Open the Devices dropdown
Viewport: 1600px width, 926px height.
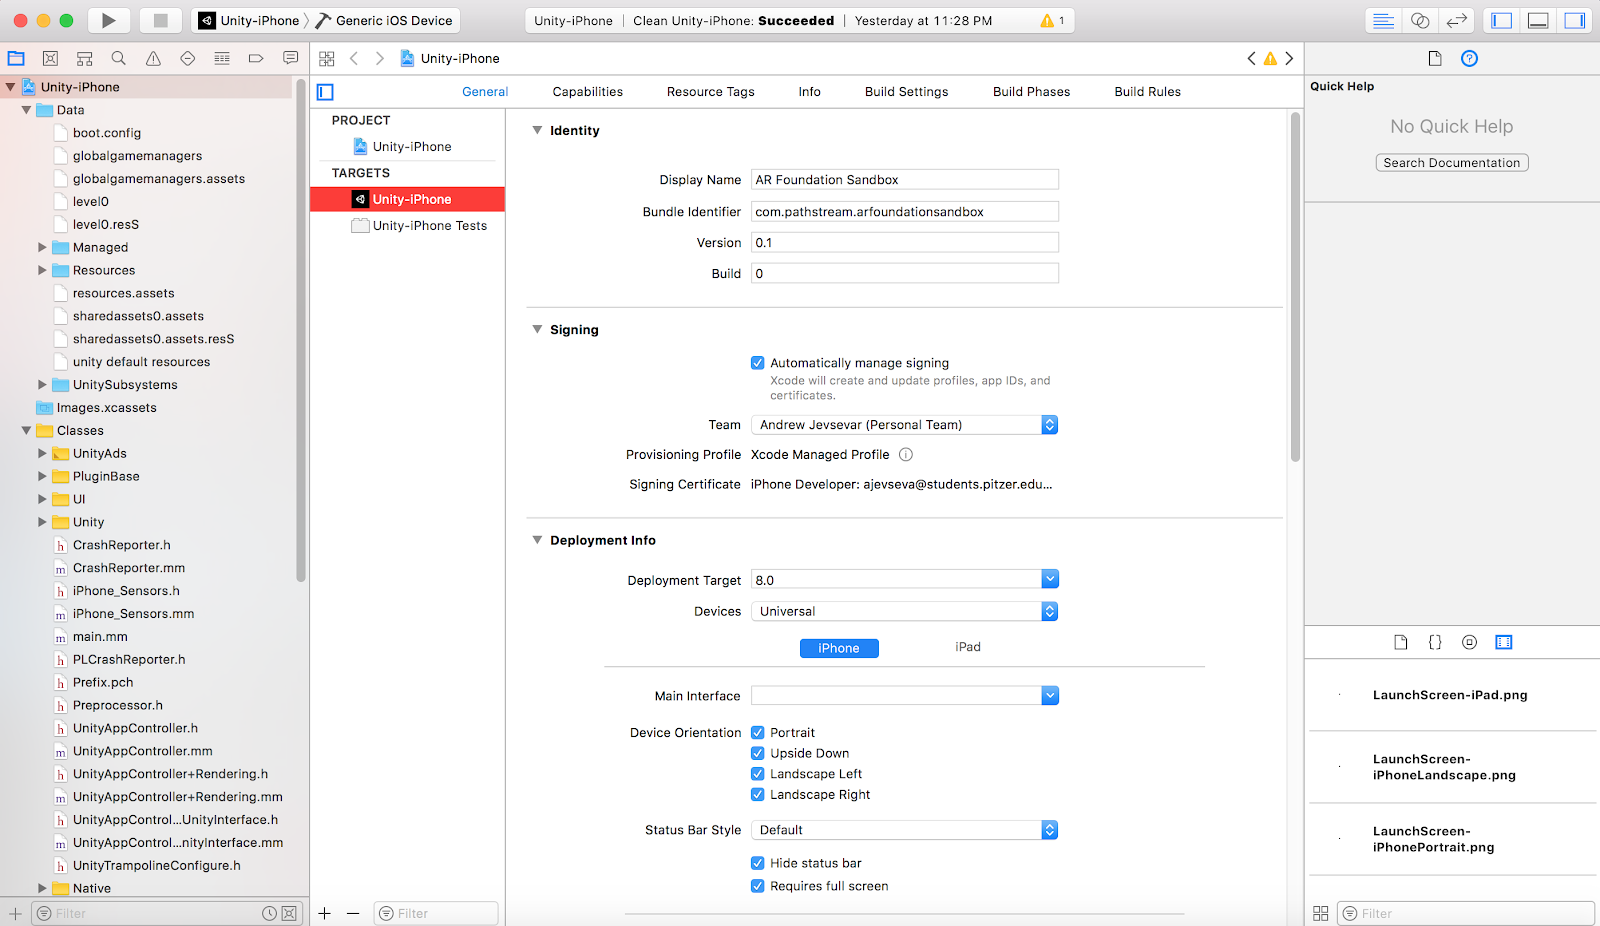tap(904, 611)
